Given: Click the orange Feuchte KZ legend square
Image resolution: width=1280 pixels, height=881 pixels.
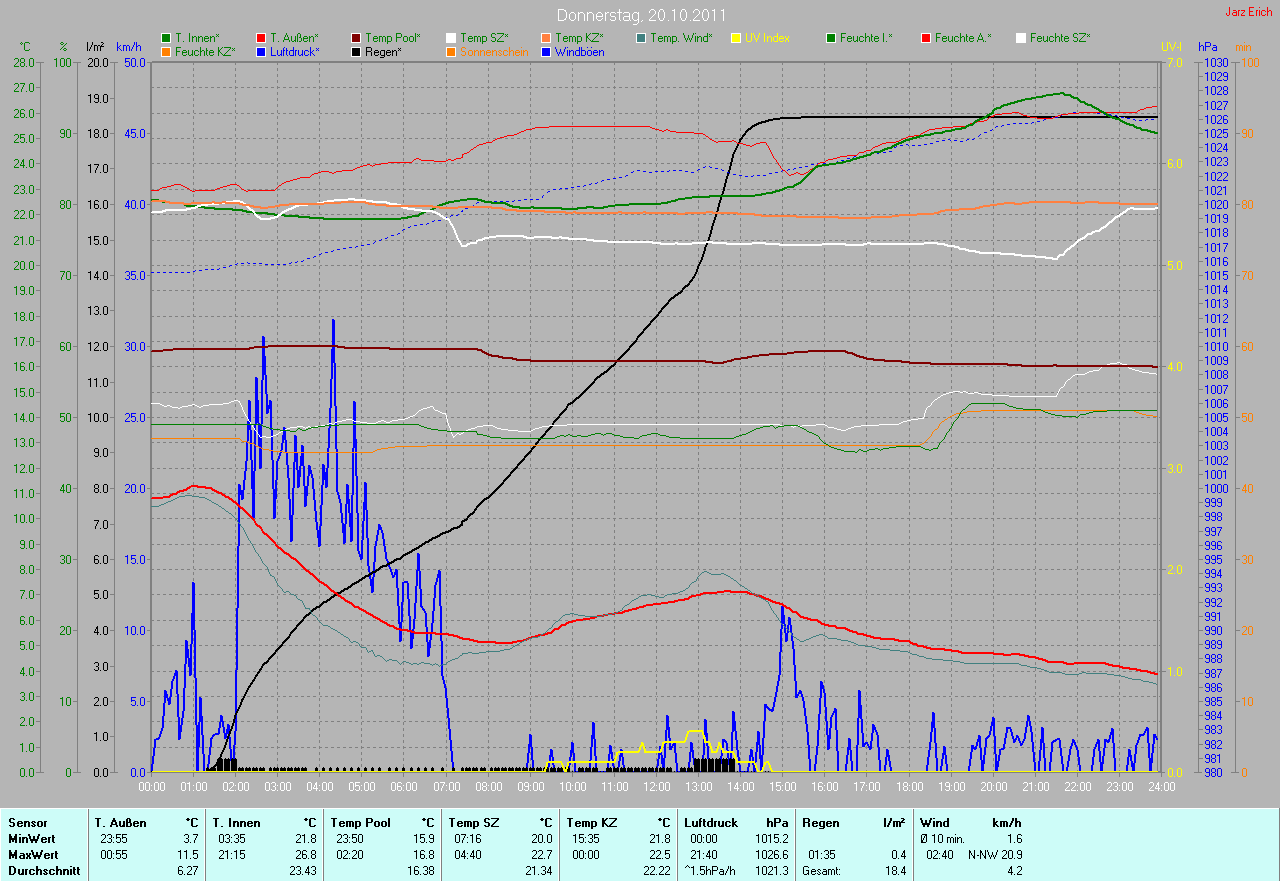Looking at the screenshot, I should tap(166, 51).
